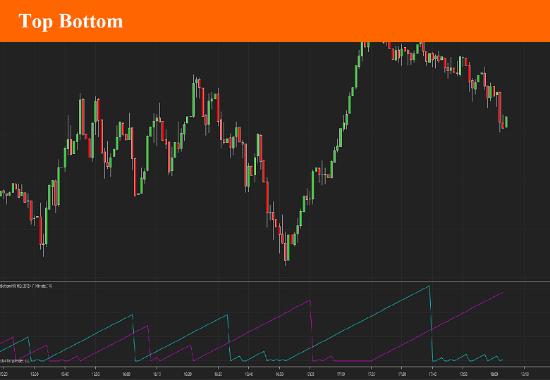Select the tallest magenta peak before its drop
Viewport: 550px width, 380px height.
click(309, 301)
